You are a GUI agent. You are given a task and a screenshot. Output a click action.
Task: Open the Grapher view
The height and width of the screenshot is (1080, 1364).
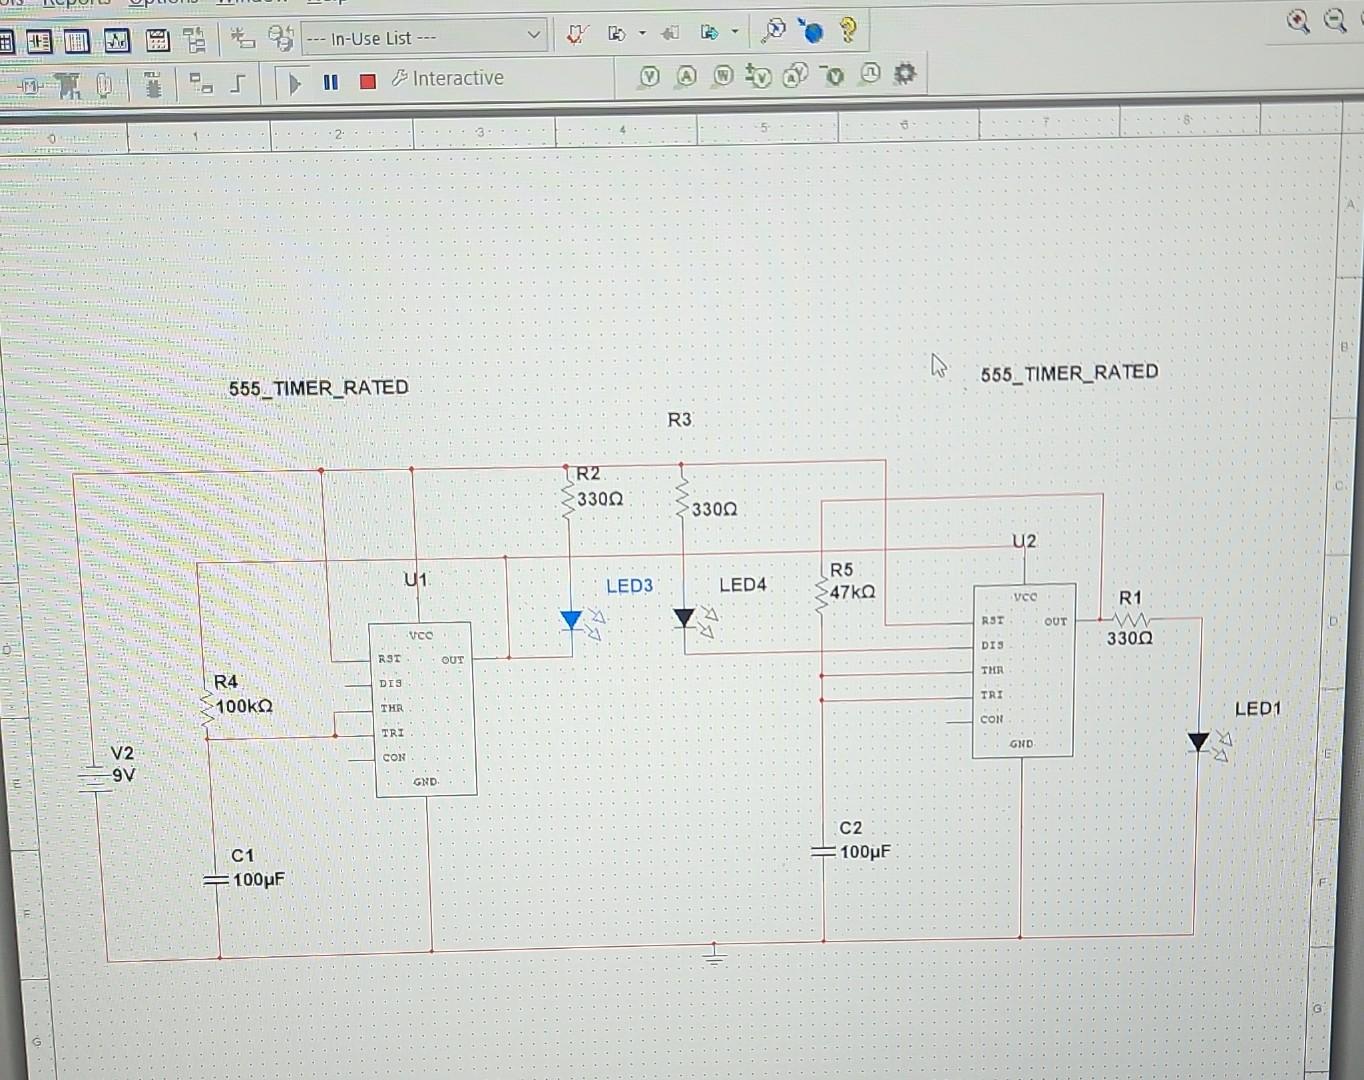click(x=117, y=42)
